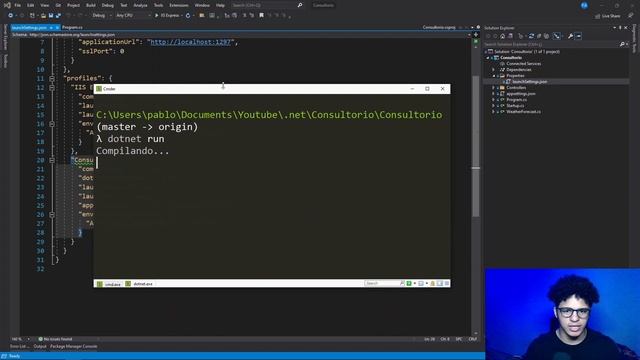Open the Any CPU platform dropdown
The width and height of the screenshot is (640, 360).
click(133, 16)
